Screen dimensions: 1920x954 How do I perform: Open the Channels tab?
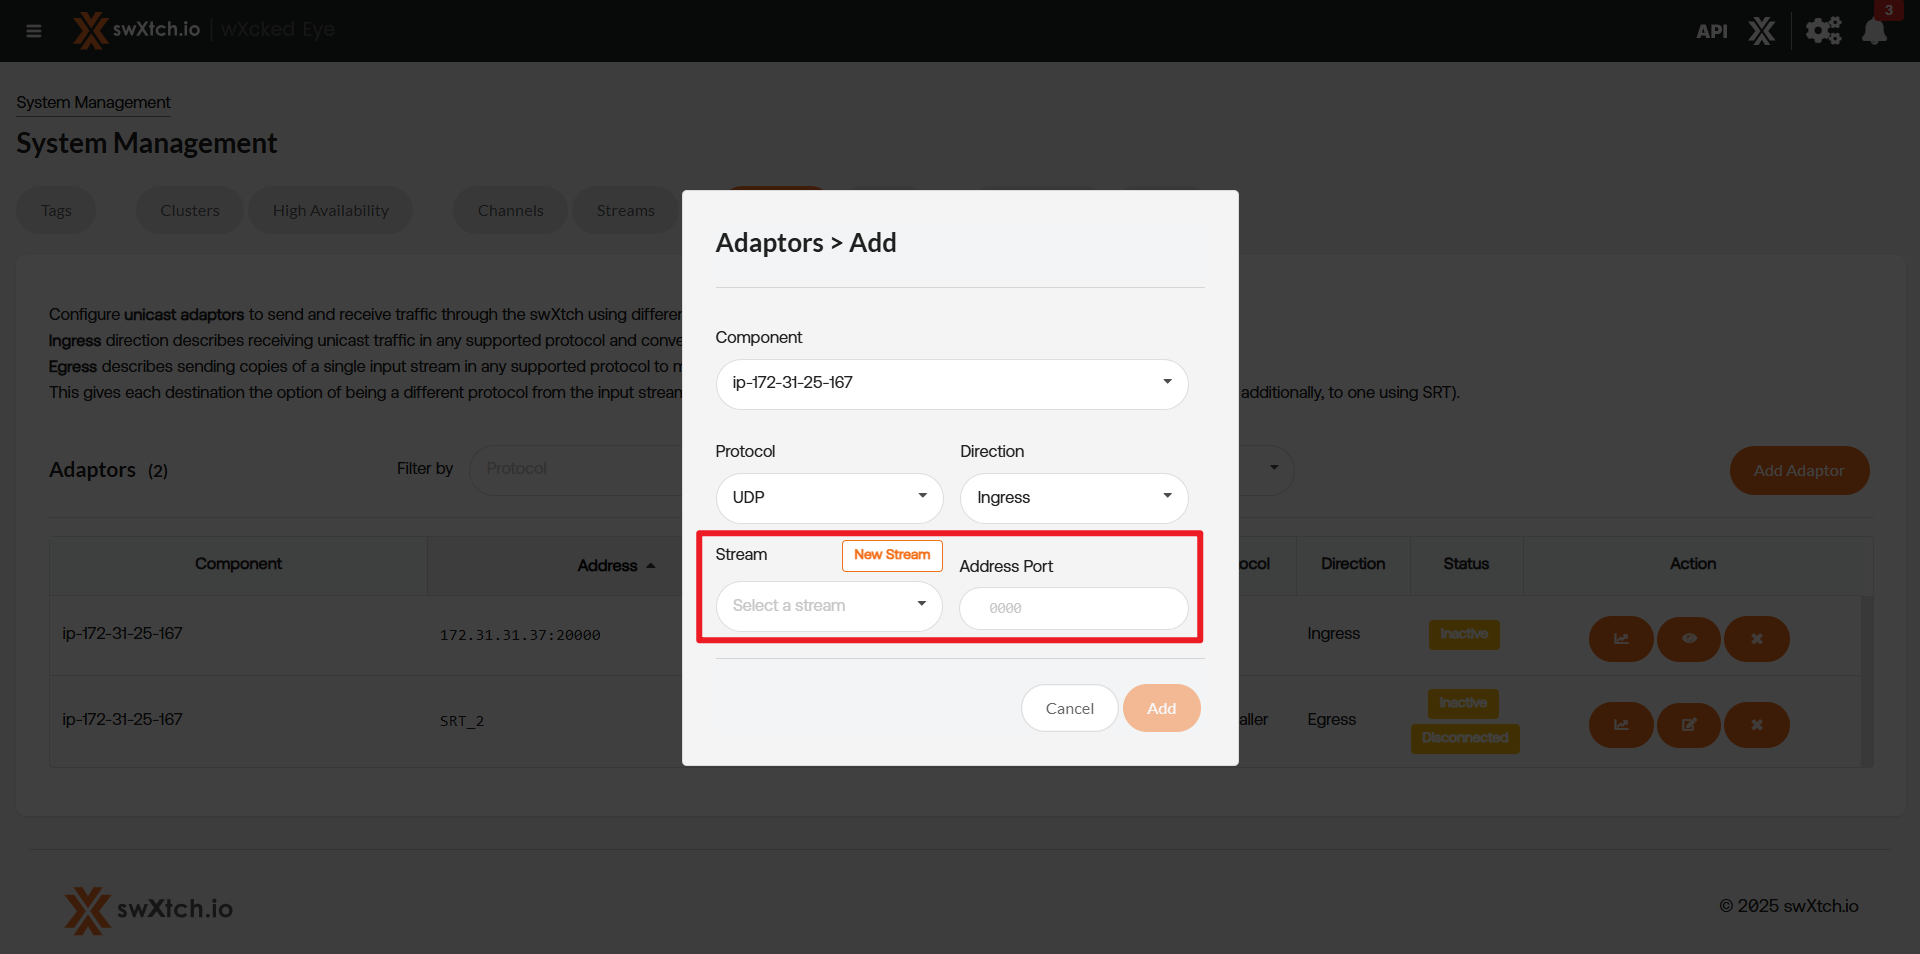click(510, 211)
